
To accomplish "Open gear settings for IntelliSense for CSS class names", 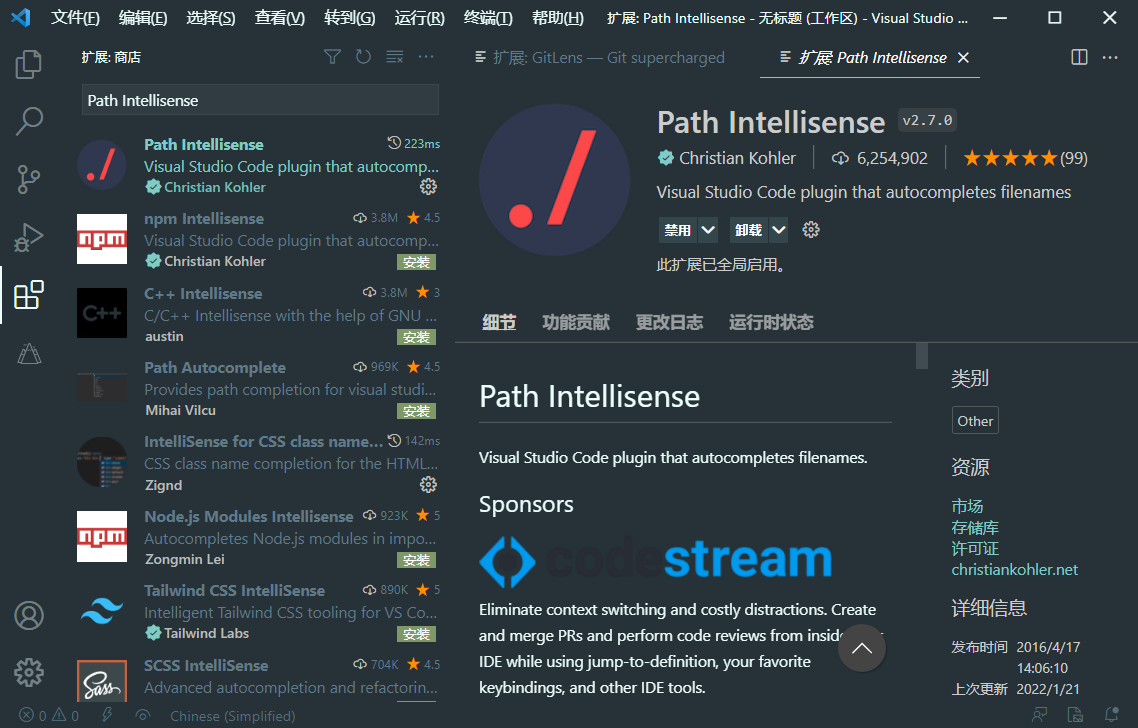I will (428, 484).
